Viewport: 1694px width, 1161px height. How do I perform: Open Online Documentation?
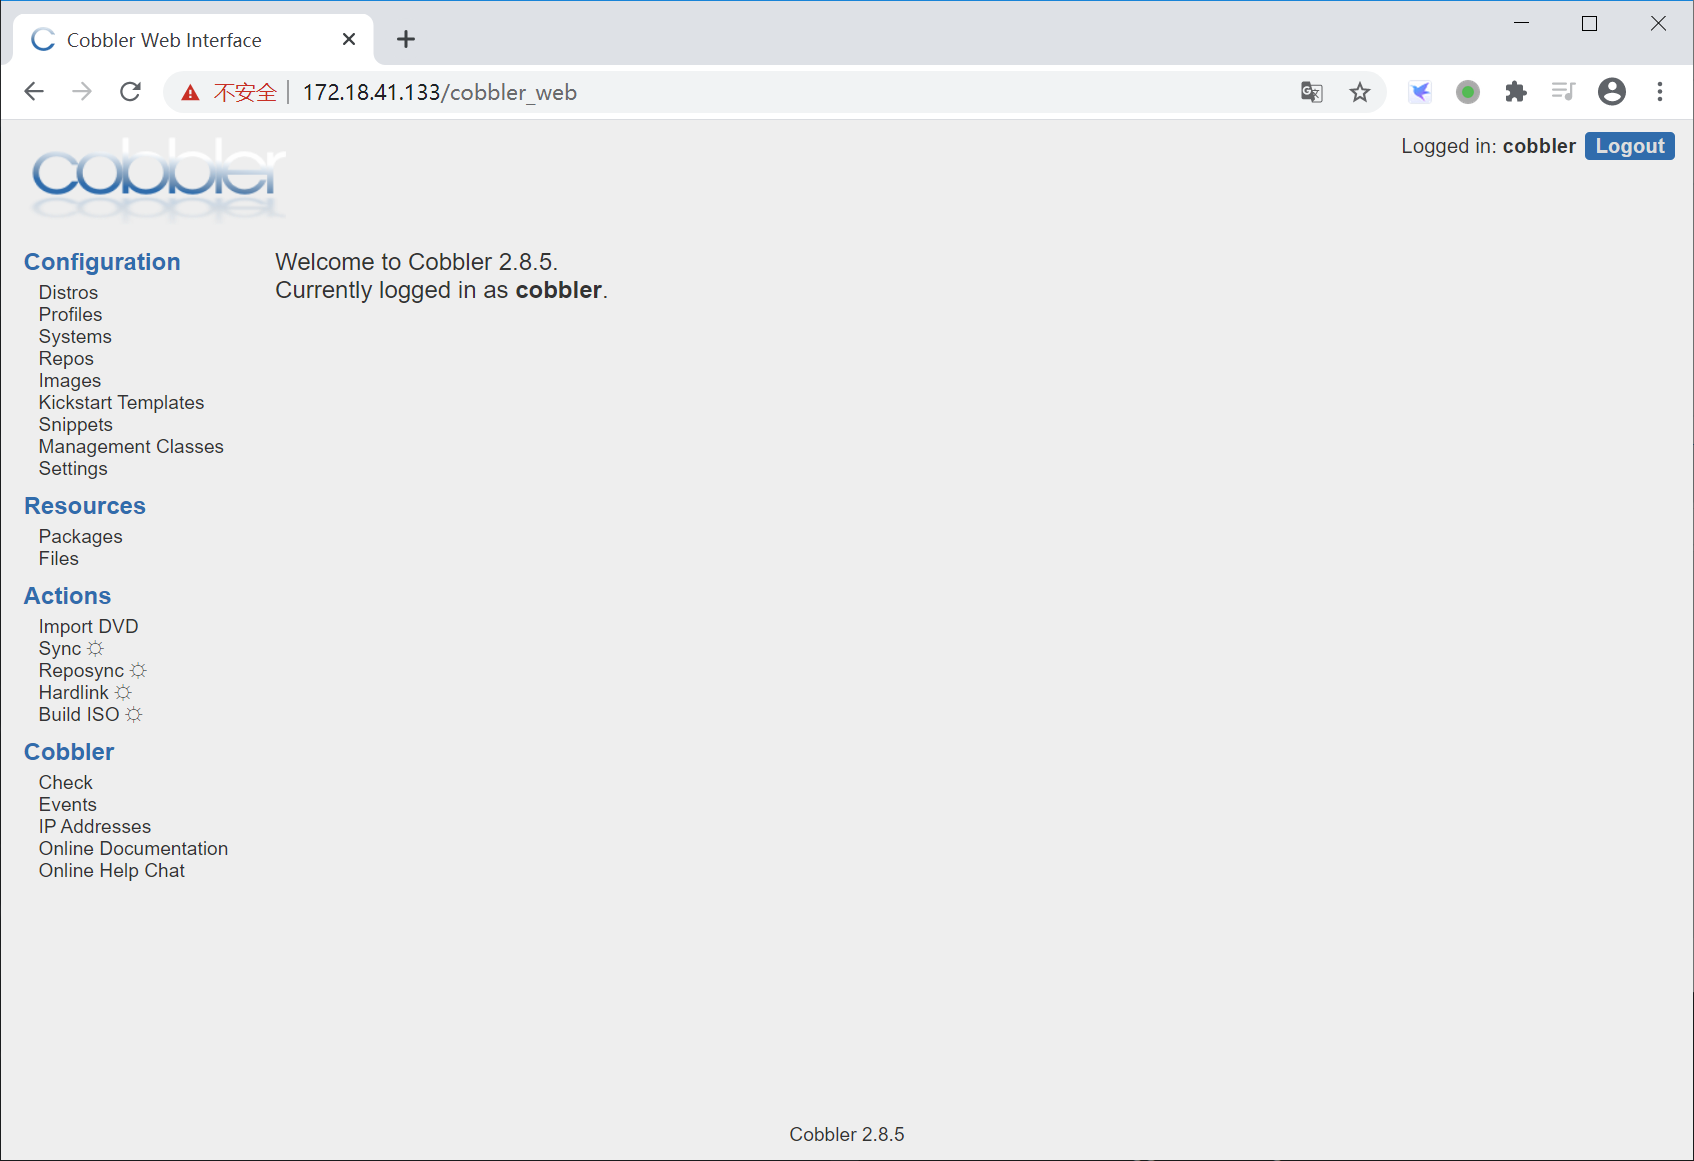pyautogui.click(x=134, y=849)
